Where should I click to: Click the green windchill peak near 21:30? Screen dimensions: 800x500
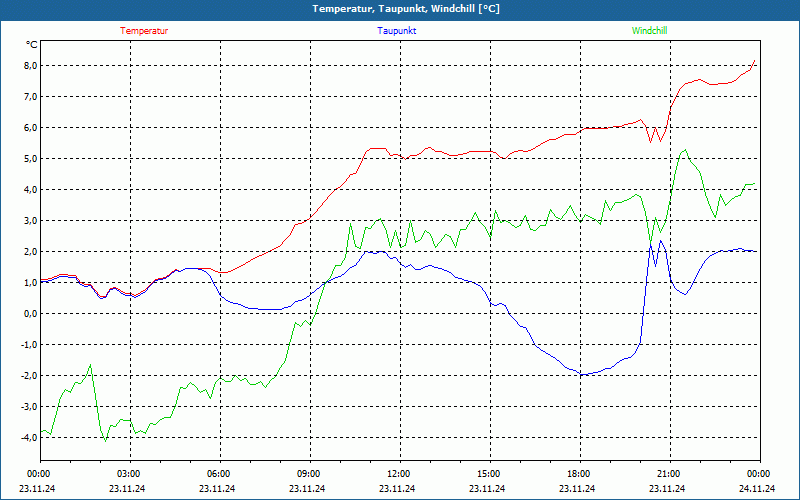[685, 149]
